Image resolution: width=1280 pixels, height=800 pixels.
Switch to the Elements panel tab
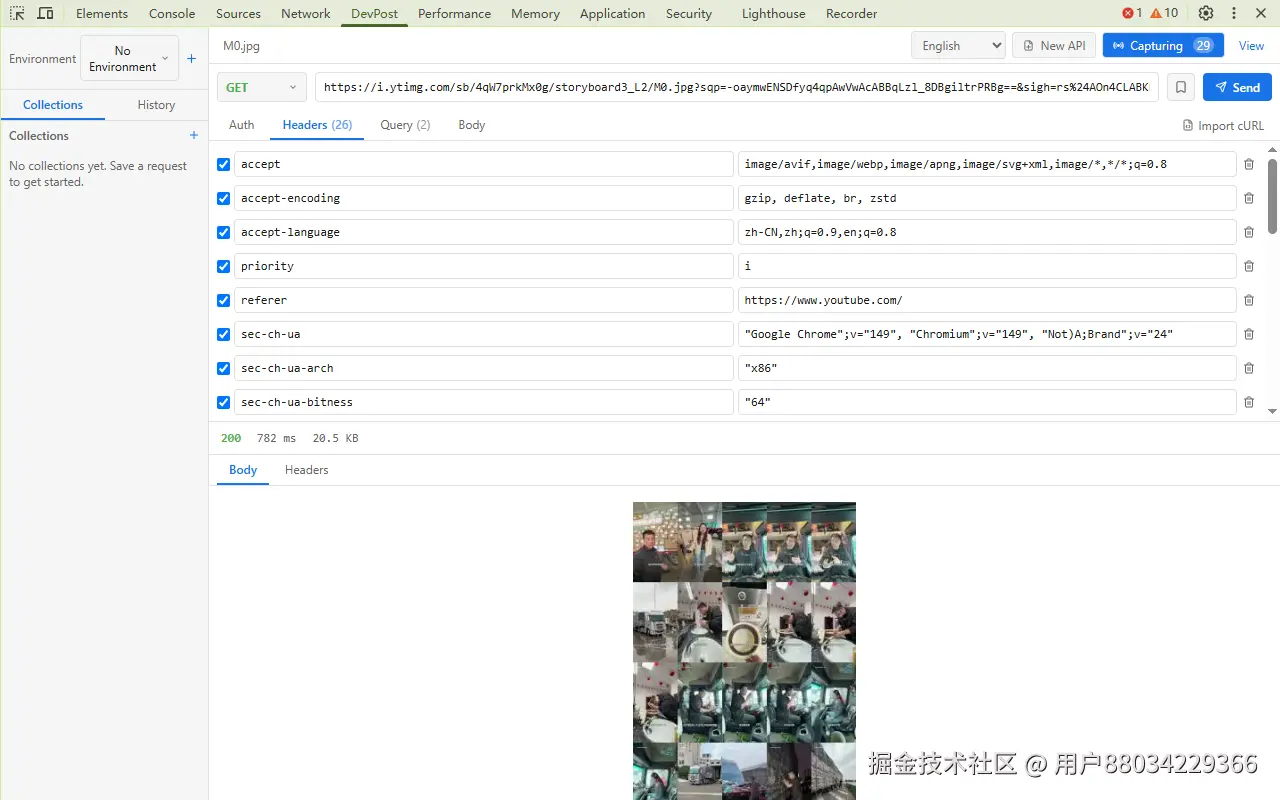point(102,13)
